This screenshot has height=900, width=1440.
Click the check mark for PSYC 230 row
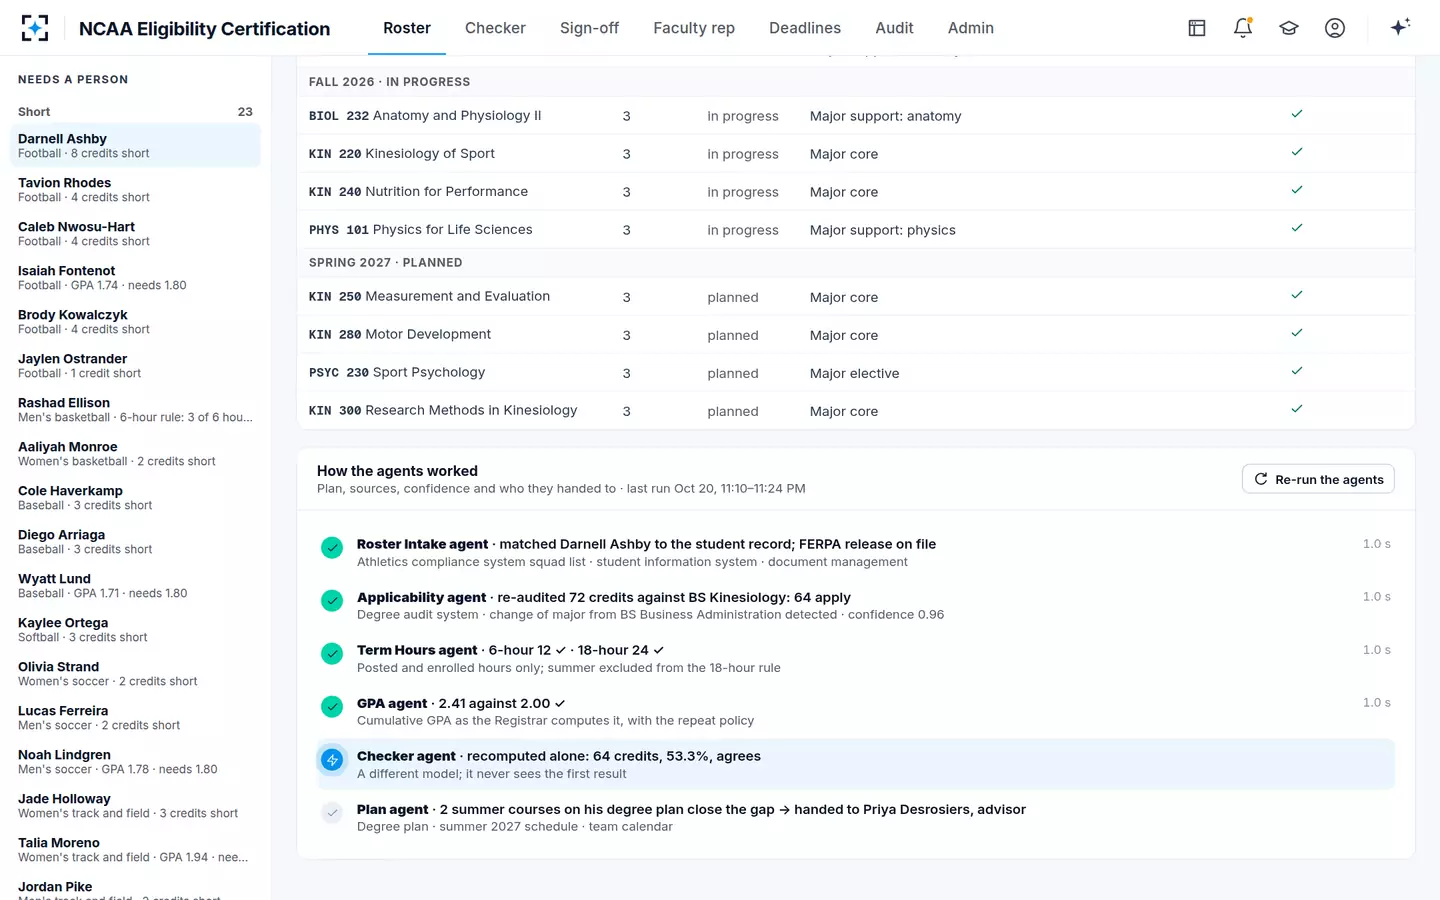click(1297, 371)
